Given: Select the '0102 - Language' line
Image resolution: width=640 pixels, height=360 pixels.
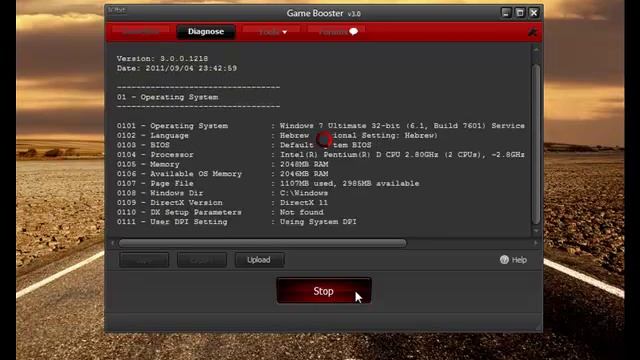Looking at the screenshot, I should coord(277,136).
